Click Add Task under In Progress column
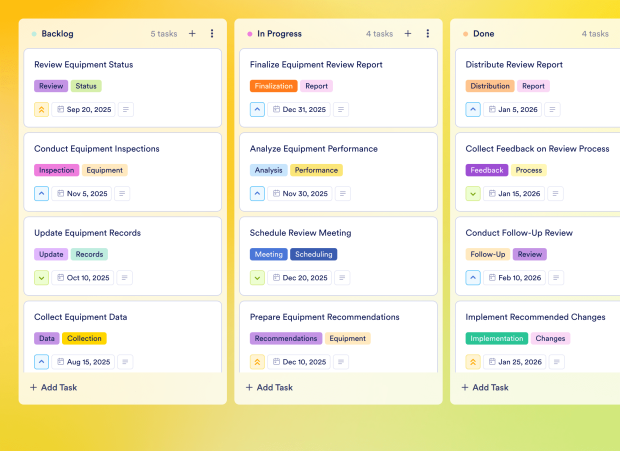Viewport: 620px width, 451px height. (x=269, y=387)
